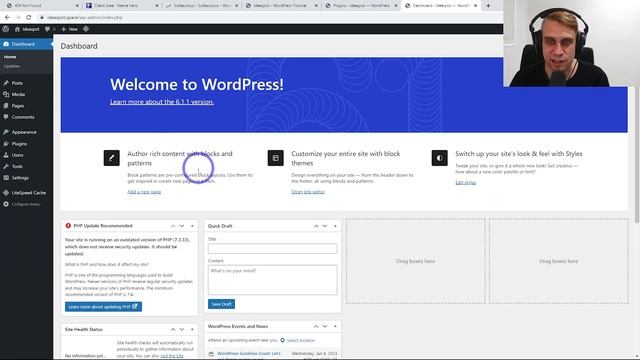Click the Quick Draft Content textarea
The width and height of the screenshot is (640, 360).
(273, 280)
